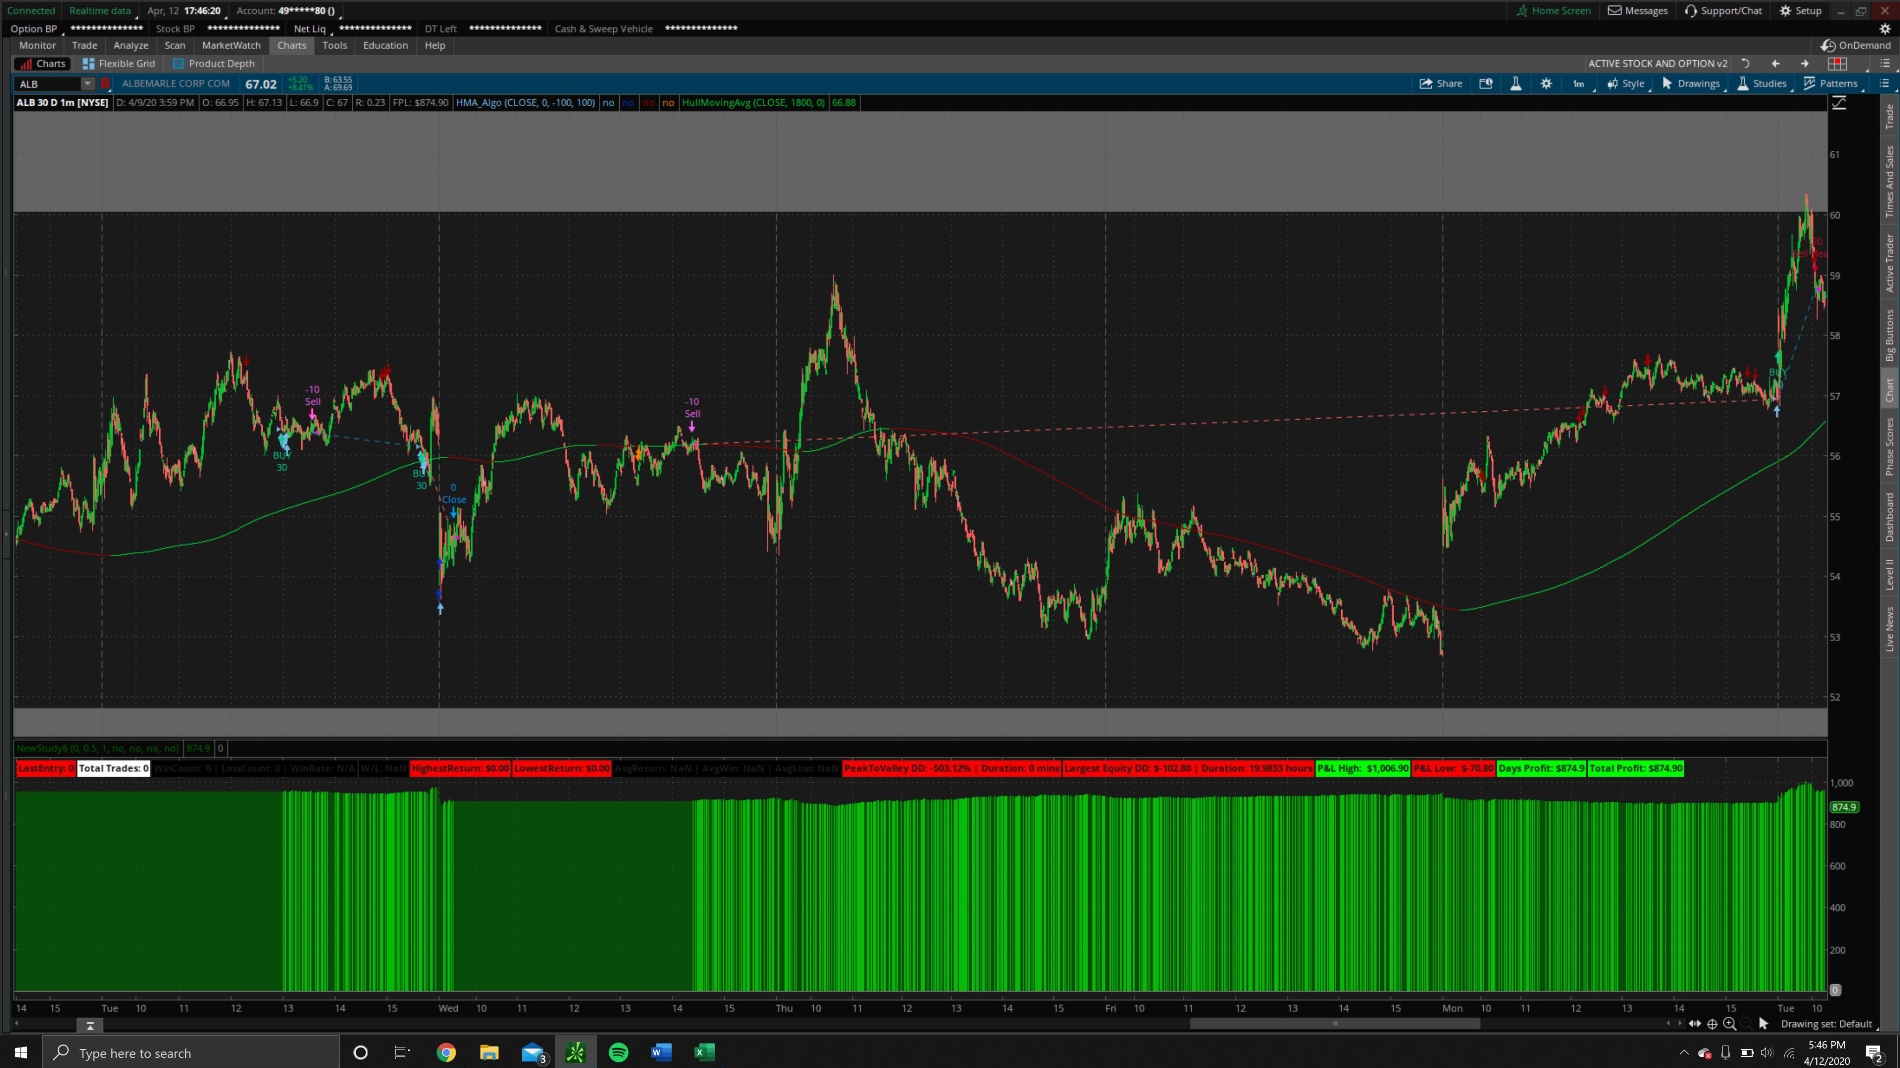1900x1068 pixels.
Task: Open Support/Chat
Action: coord(1724,11)
